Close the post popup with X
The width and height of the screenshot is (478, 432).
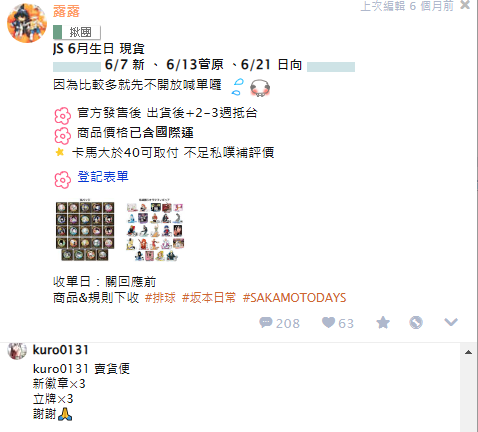[465, 5]
